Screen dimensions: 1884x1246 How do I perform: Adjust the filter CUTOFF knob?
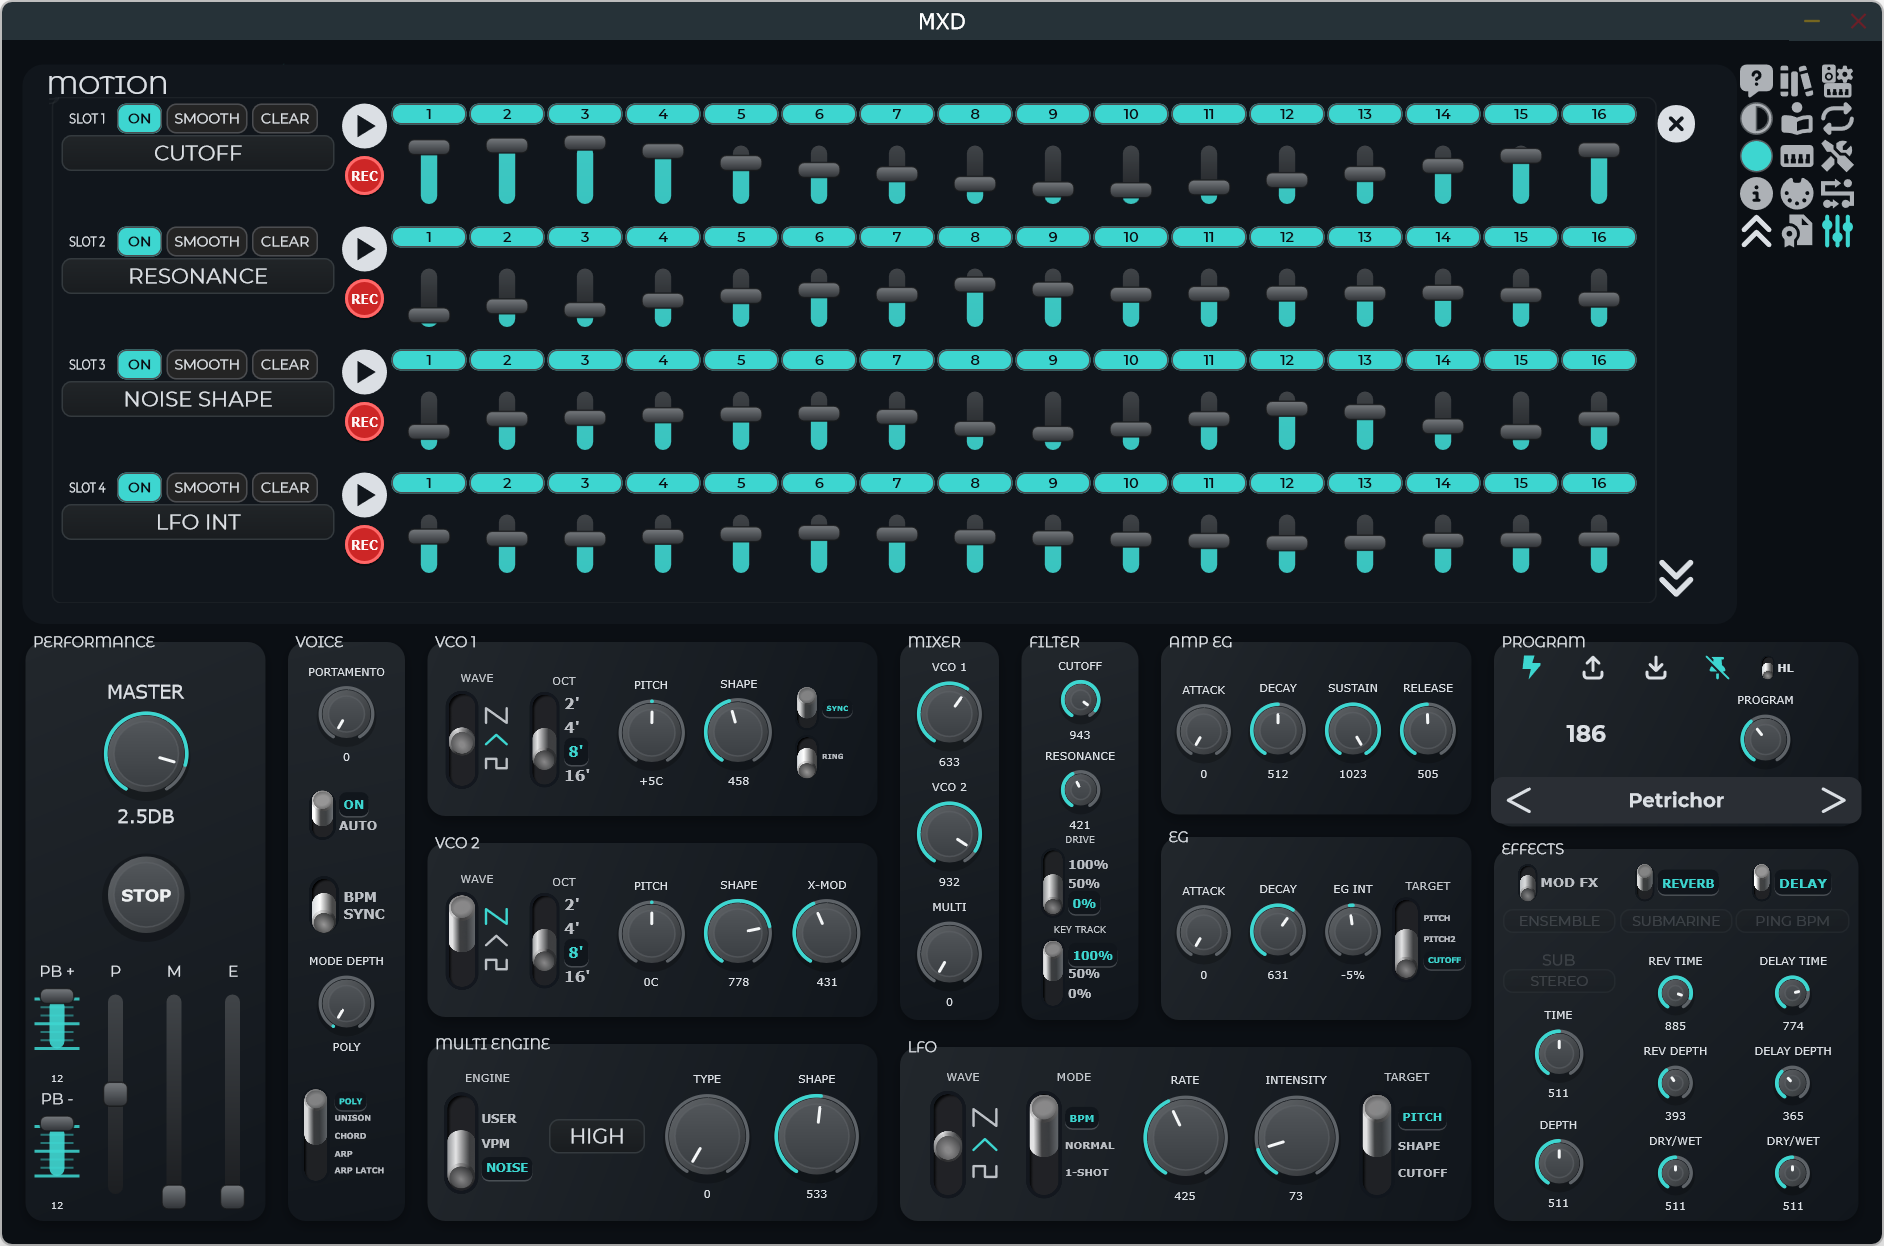point(1080,700)
